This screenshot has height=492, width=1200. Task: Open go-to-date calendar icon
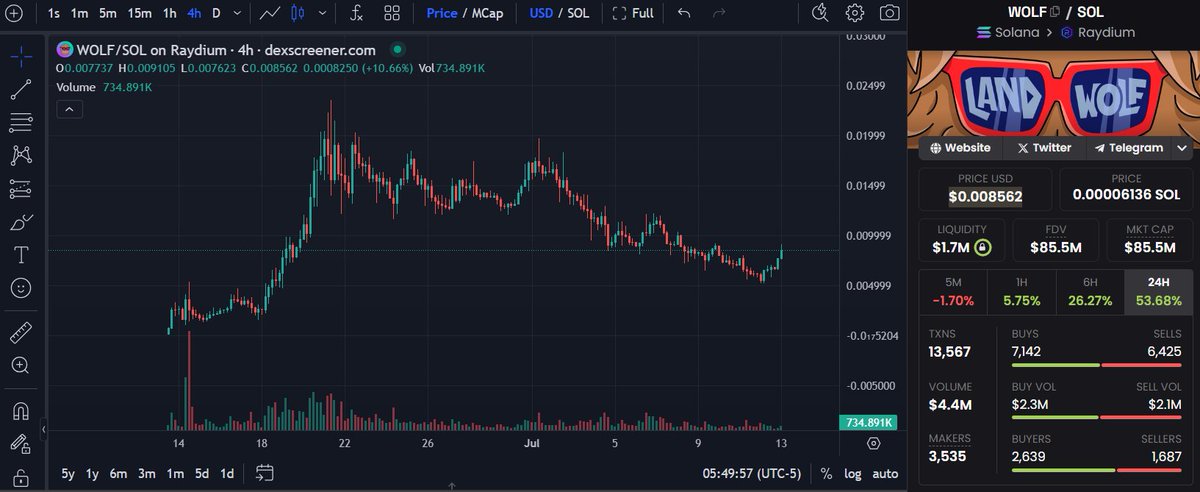(x=265, y=472)
